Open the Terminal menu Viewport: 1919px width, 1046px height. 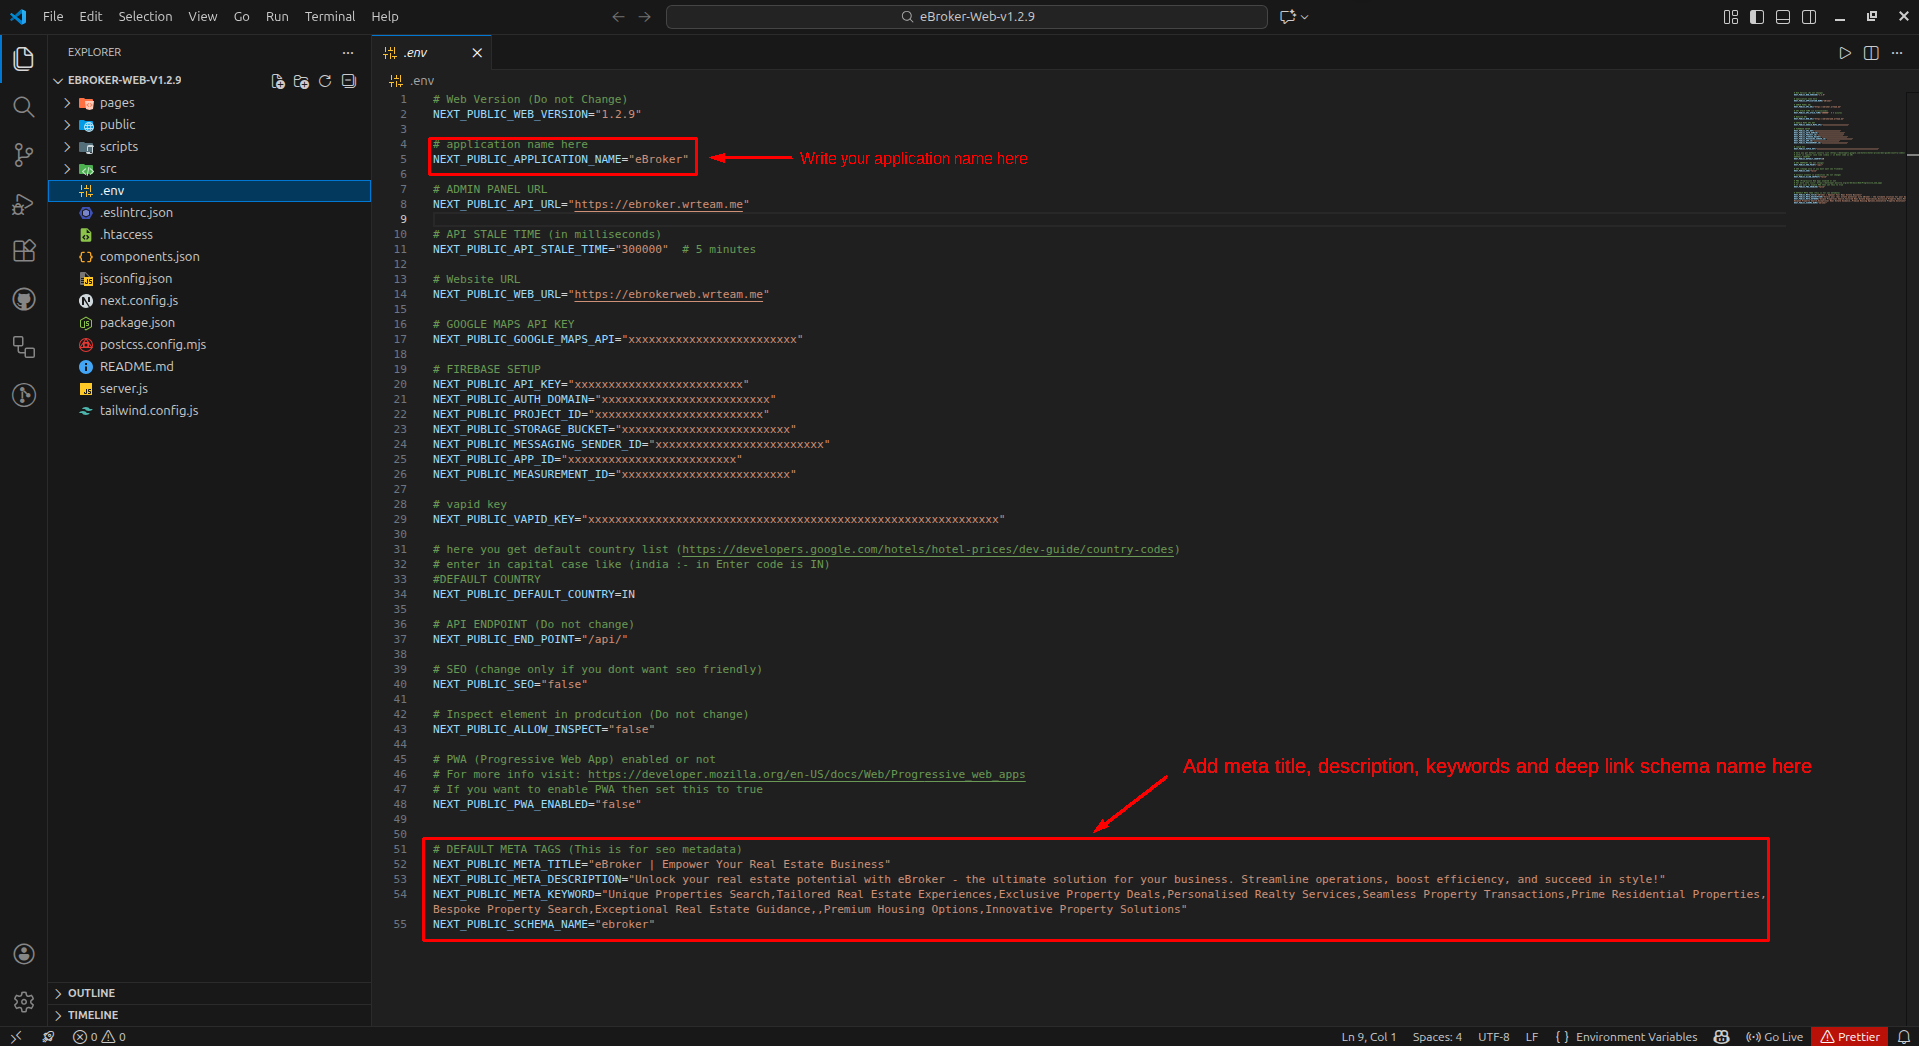[330, 17]
